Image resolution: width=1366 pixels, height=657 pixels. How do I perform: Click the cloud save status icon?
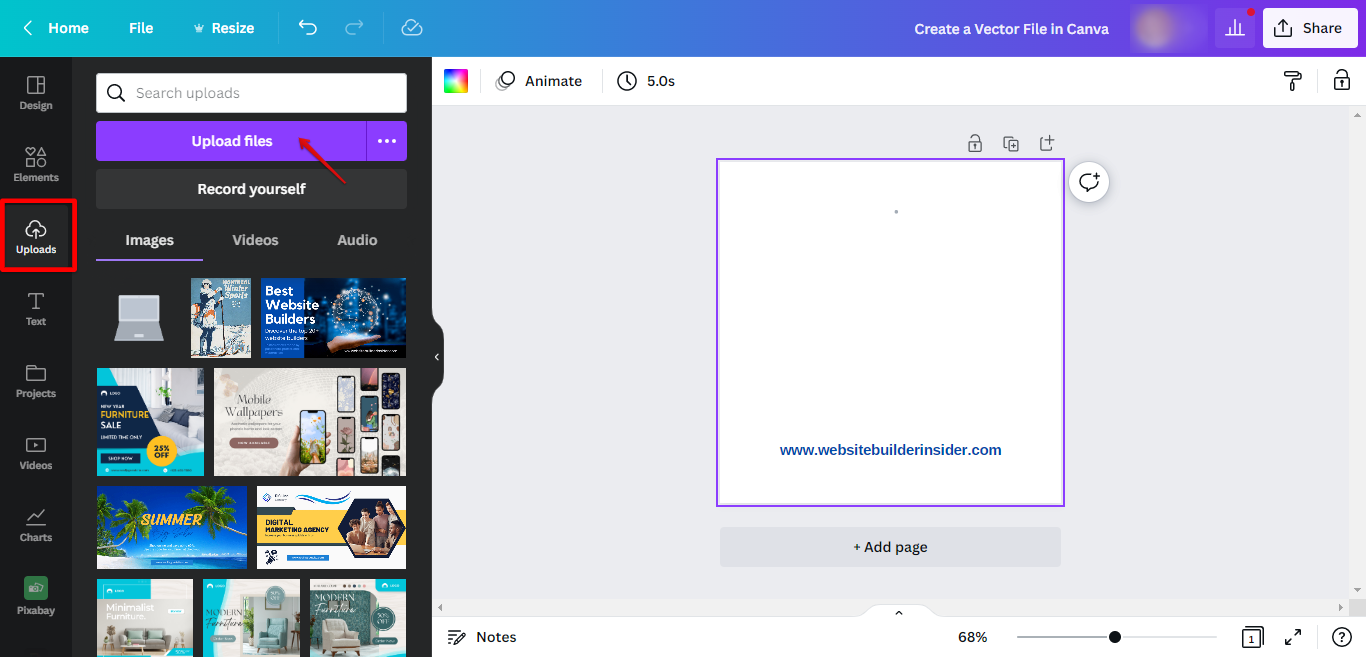click(412, 28)
